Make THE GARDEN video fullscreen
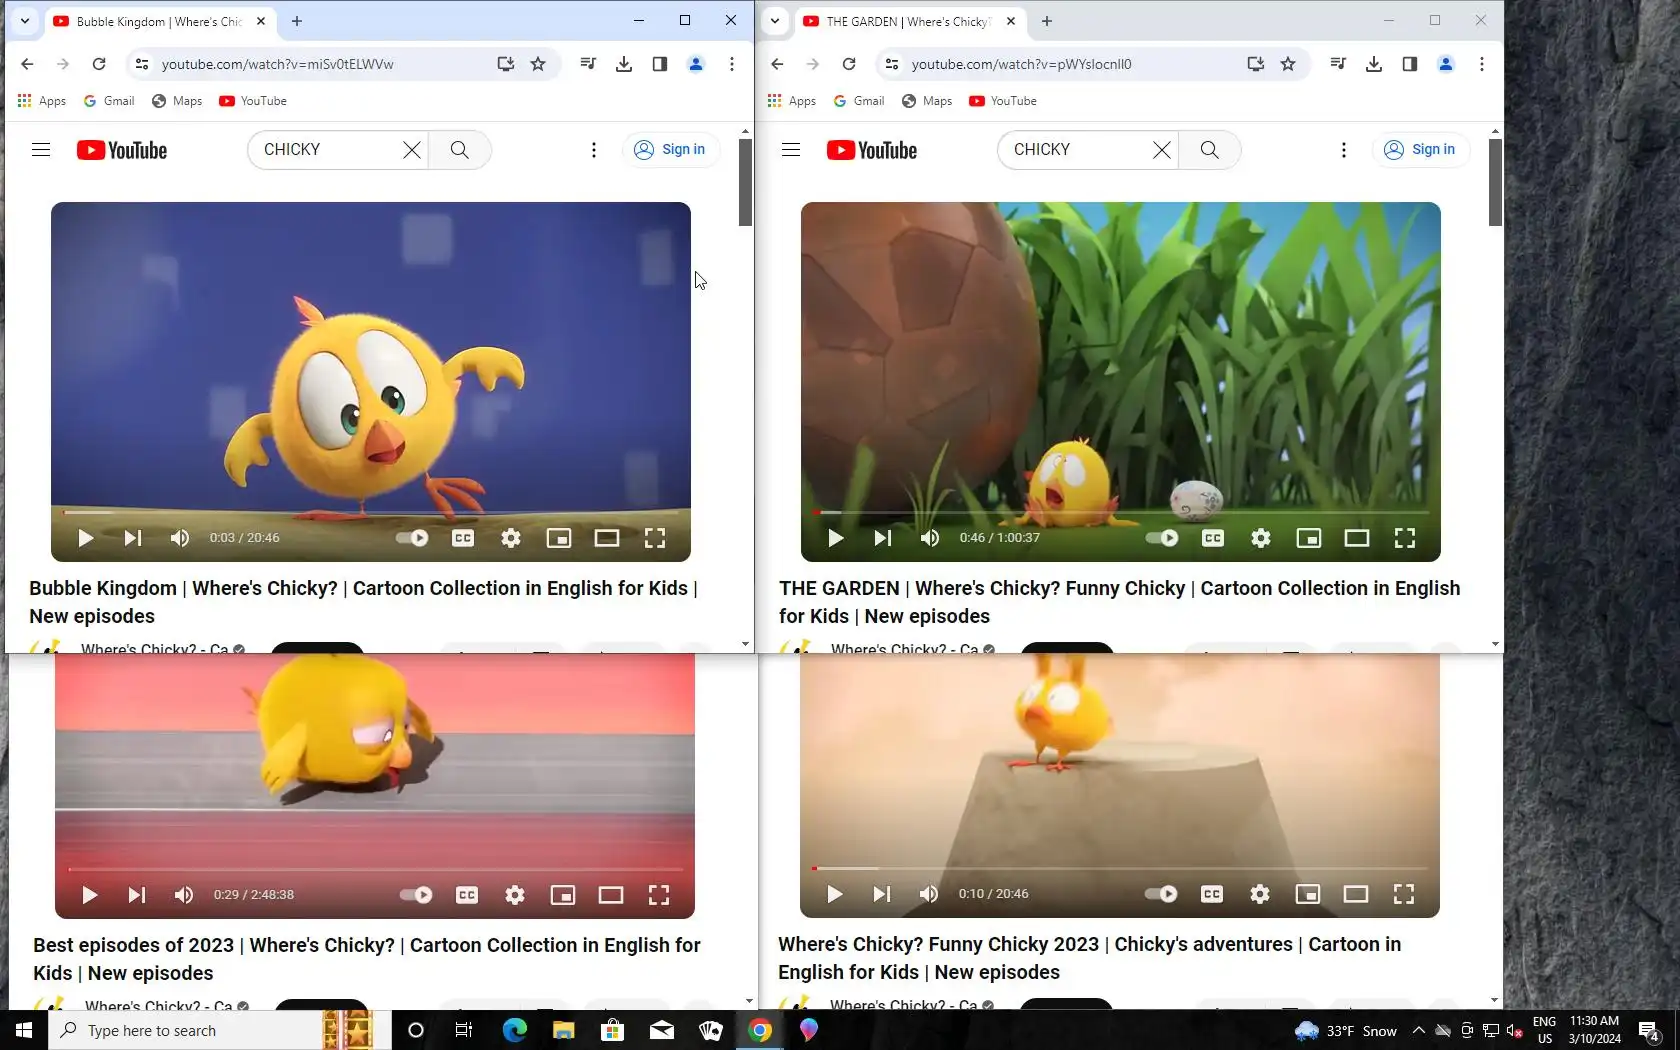1680x1050 pixels. [1405, 538]
